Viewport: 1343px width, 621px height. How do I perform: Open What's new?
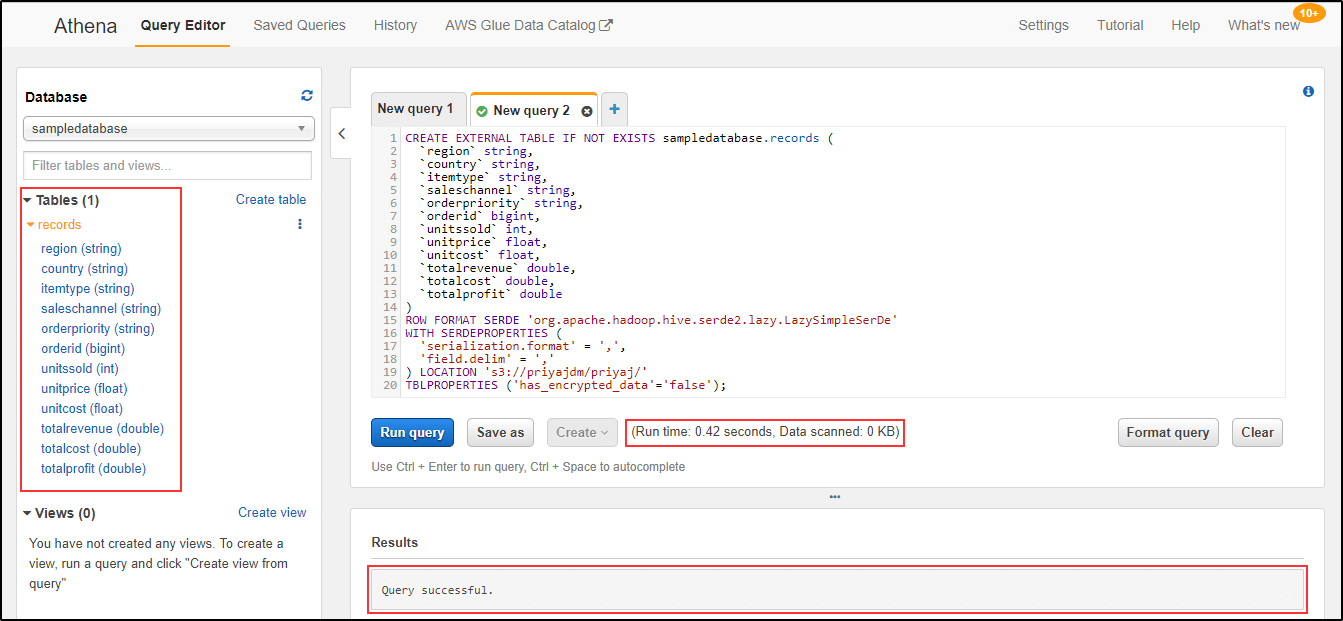(1264, 25)
